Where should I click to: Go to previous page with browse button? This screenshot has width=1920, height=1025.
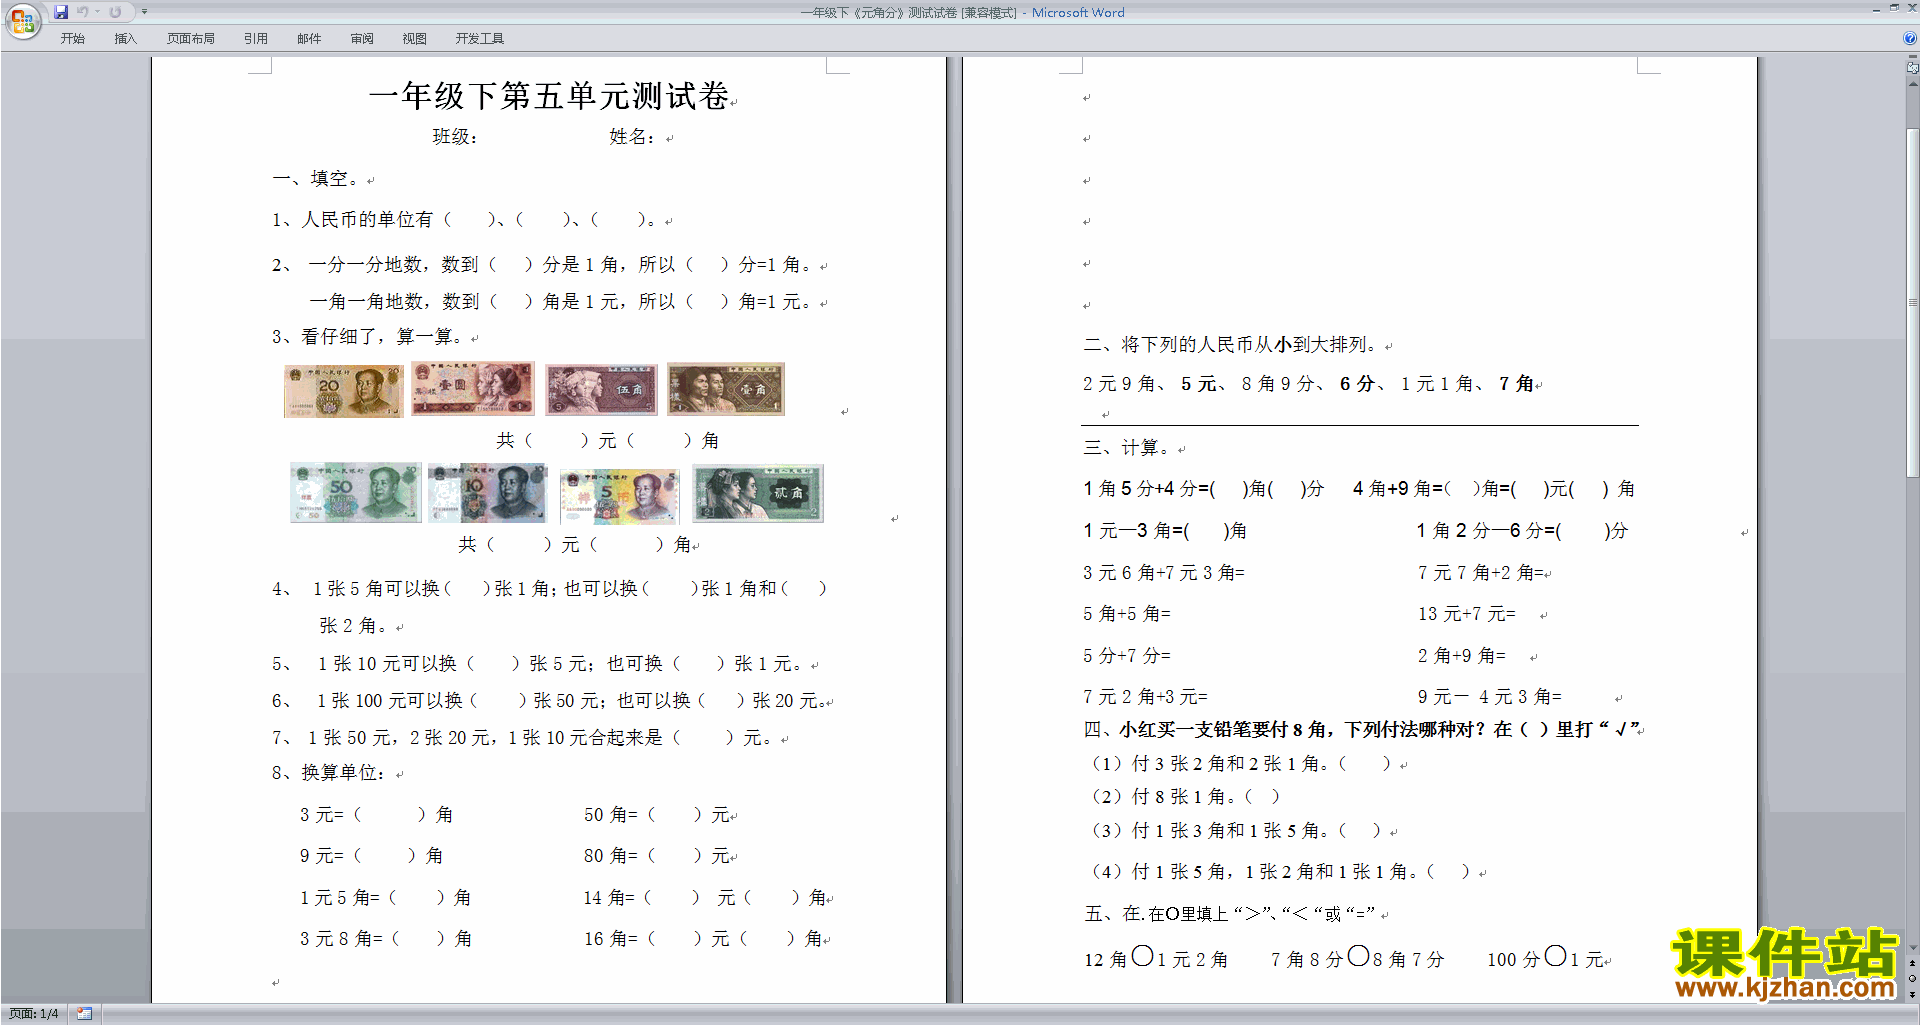click(x=1913, y=963)
